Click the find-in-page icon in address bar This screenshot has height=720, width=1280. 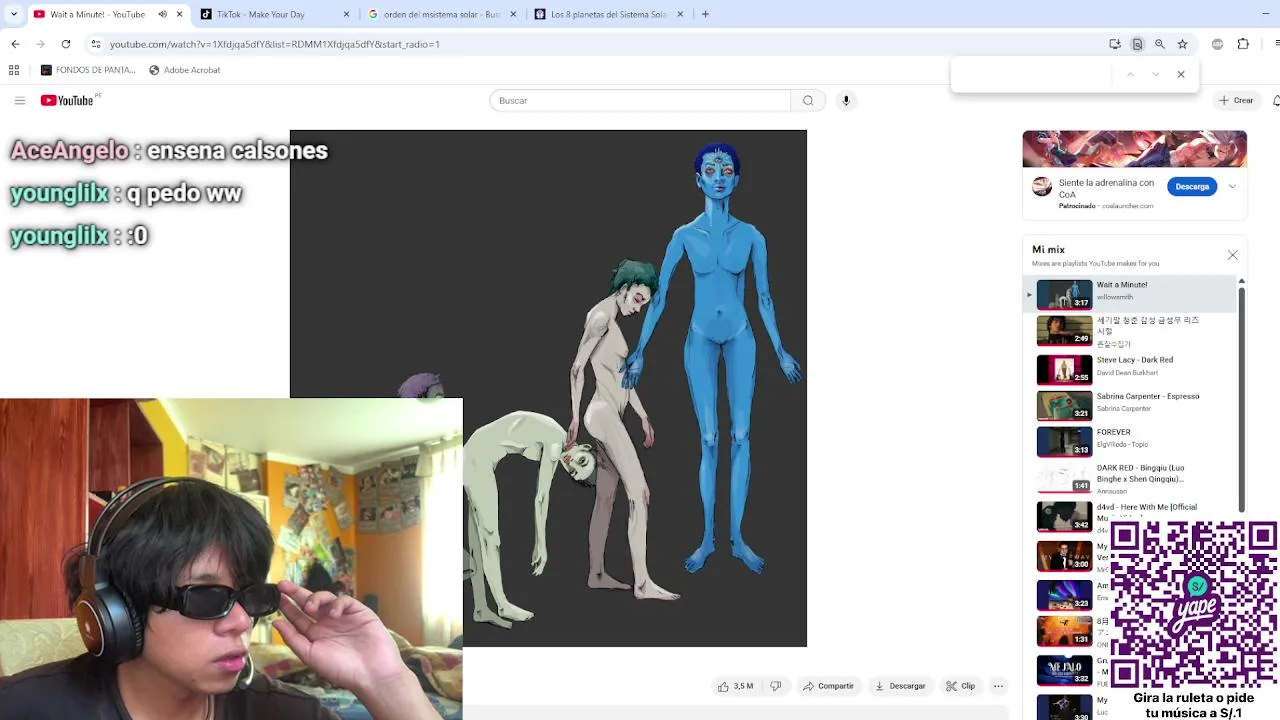click(x=1137, y=44)
